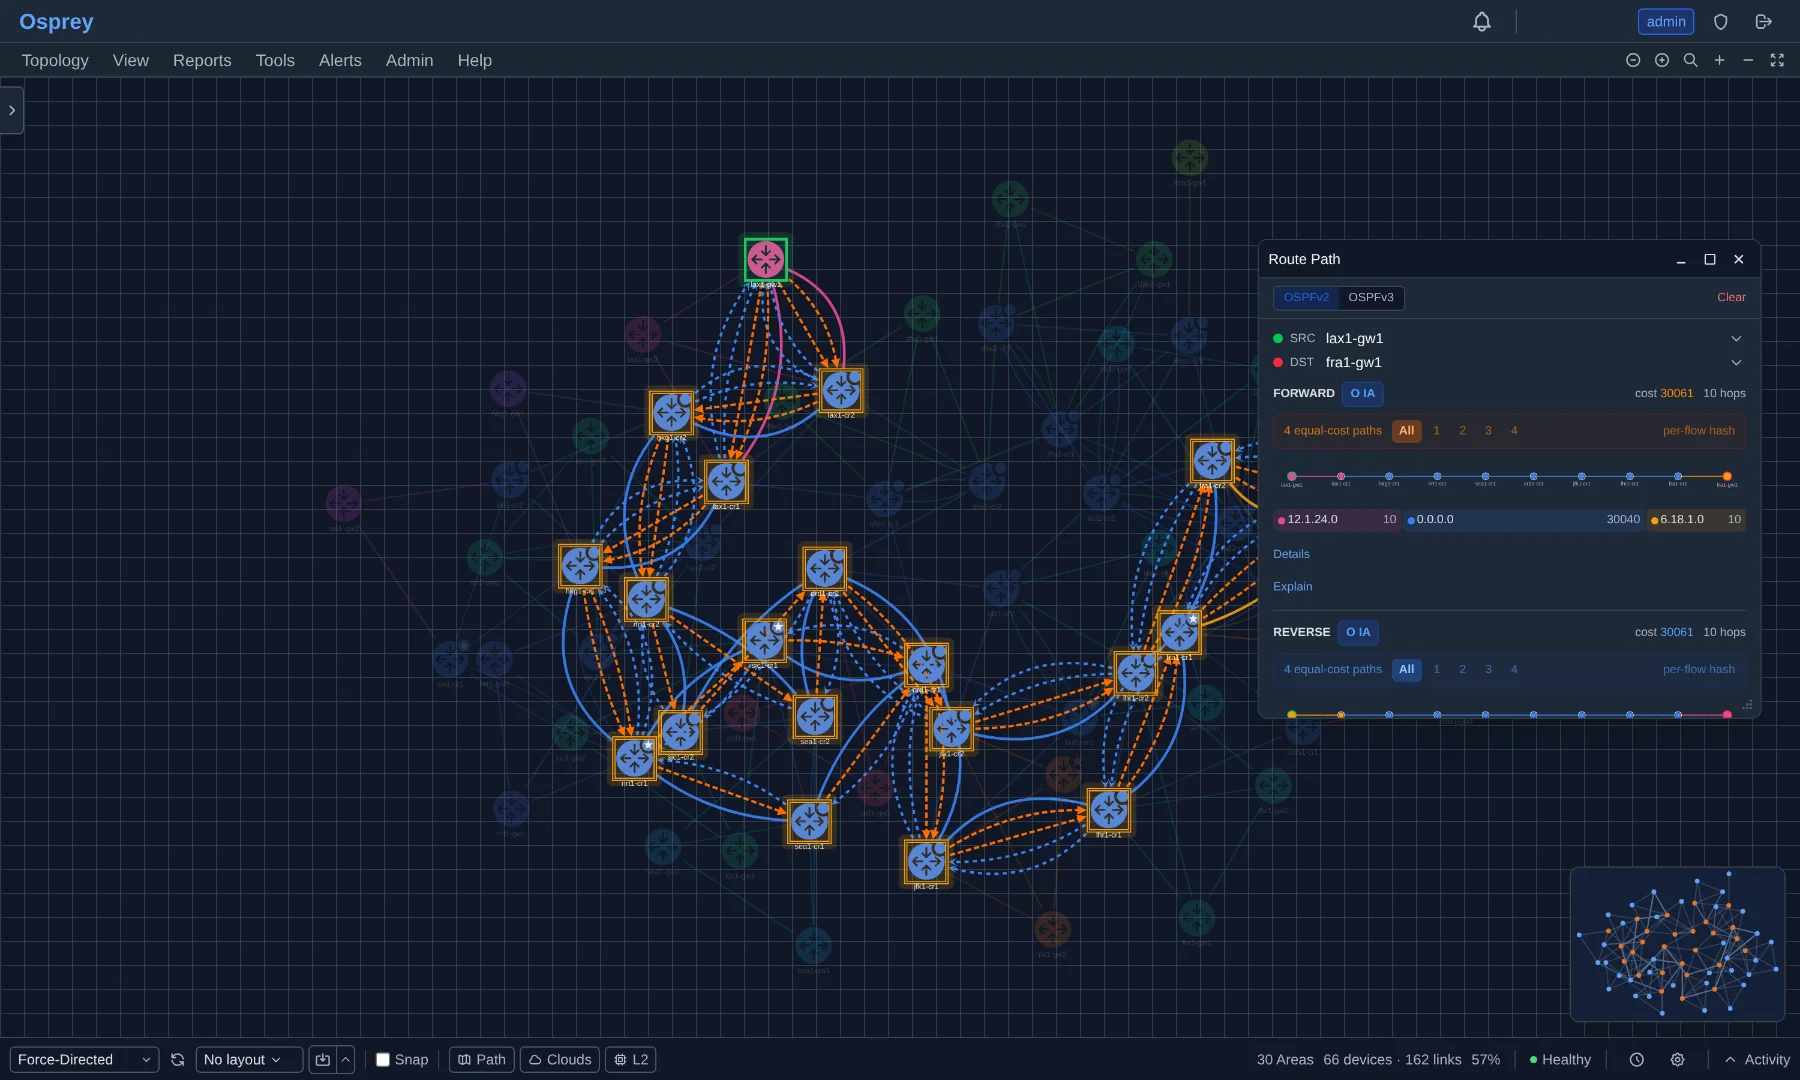Screen dimensions: 1800x1080
Task: Select the jfk1-cr1 router node
Action: (x=926, y=861)
